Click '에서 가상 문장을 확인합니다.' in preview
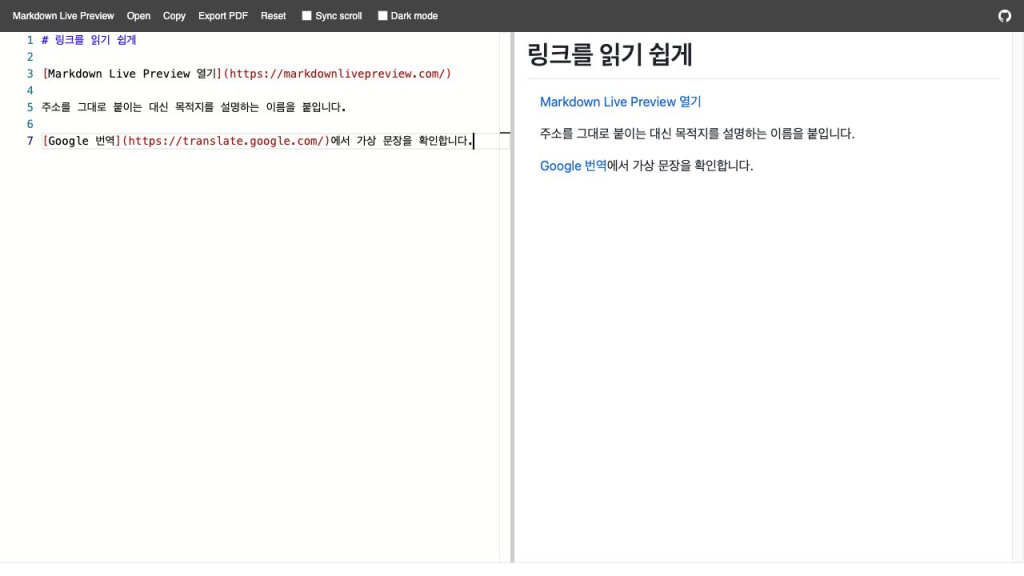Image resolution: width=1024 pixels, height=576 pixels. (x=680, y=166)
